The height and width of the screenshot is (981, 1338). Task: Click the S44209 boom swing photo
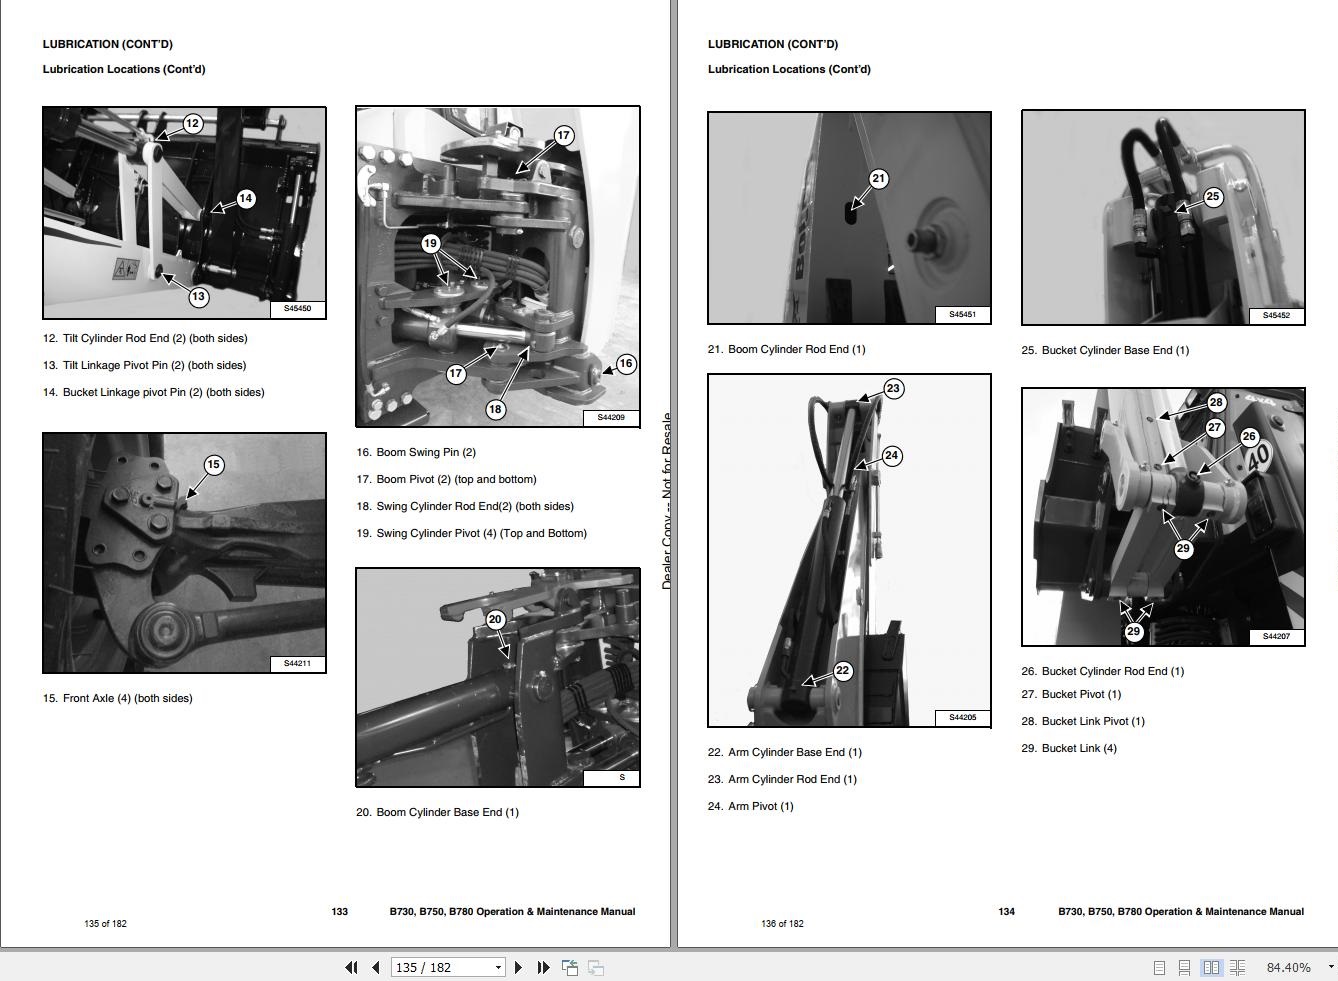pyautogui.click(x=498, y=266)
